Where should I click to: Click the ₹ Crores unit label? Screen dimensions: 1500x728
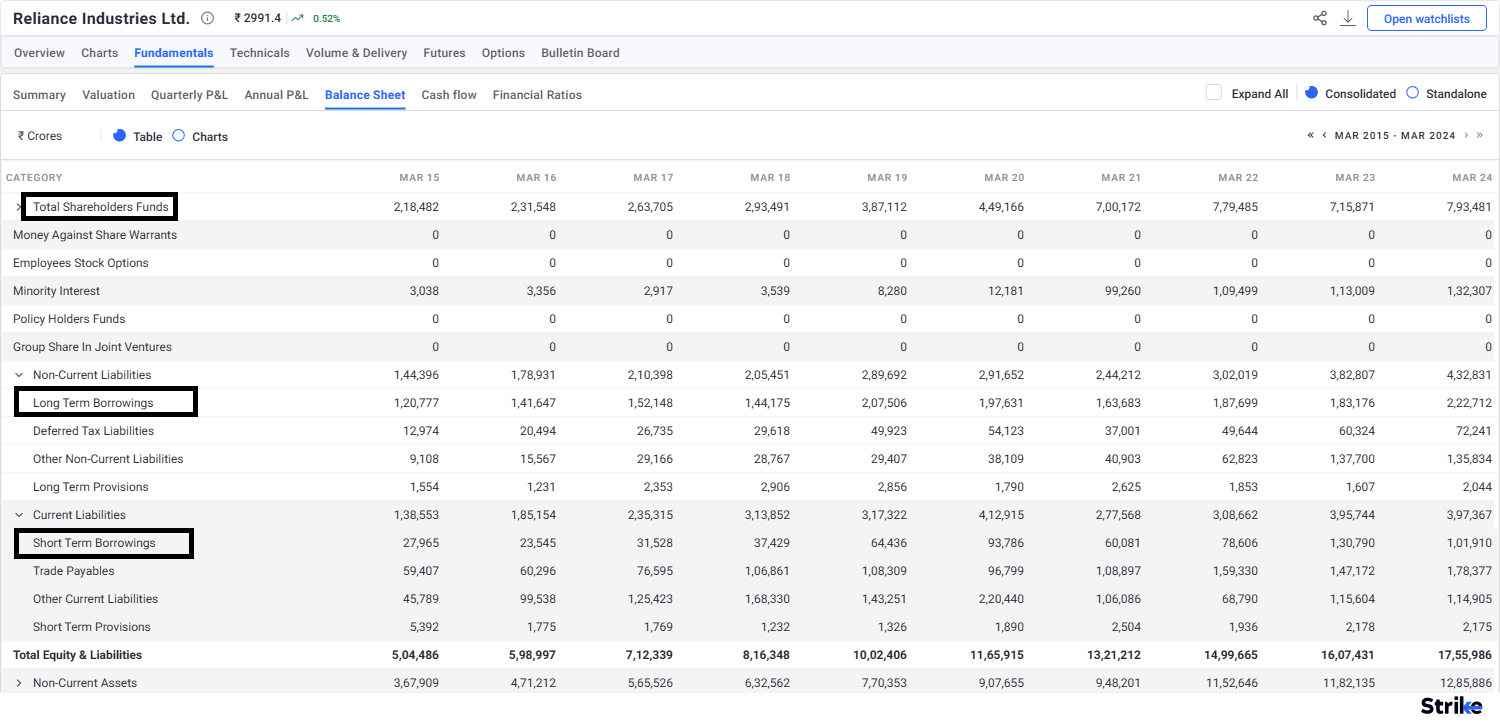tap(40, 136)
